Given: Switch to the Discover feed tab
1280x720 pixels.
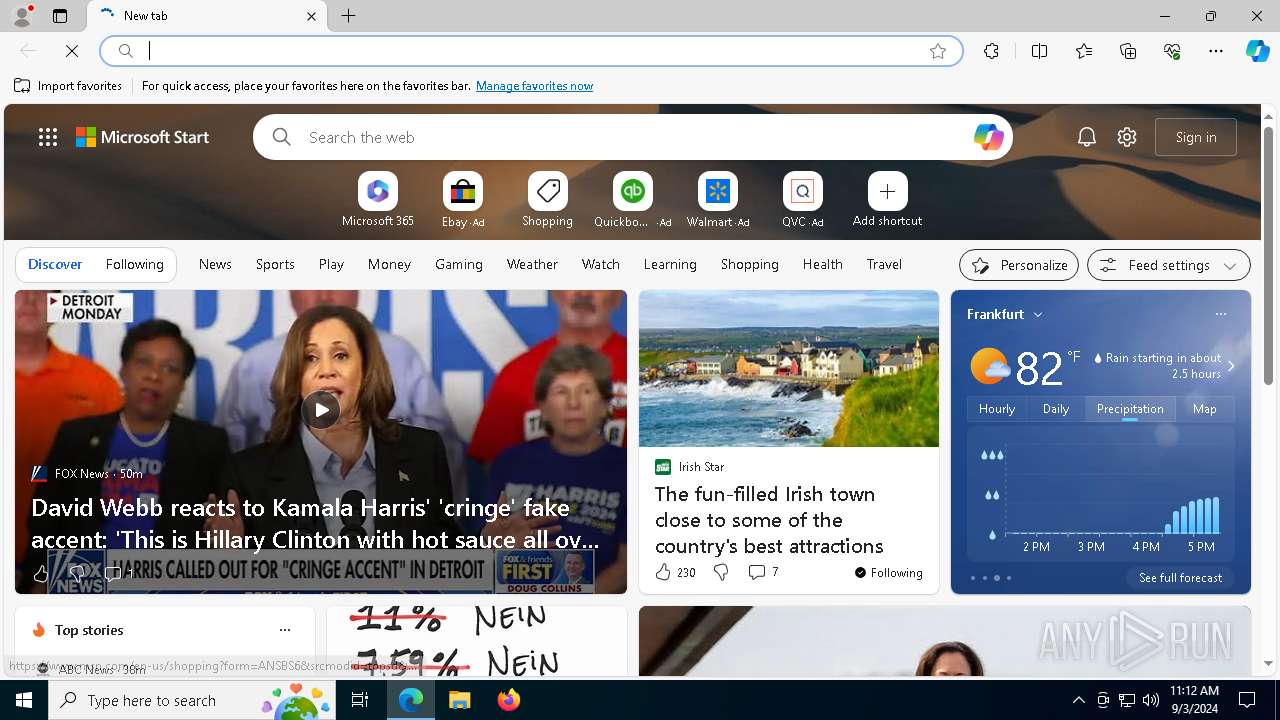Looking at the screenshot, I should pos(55,264).
